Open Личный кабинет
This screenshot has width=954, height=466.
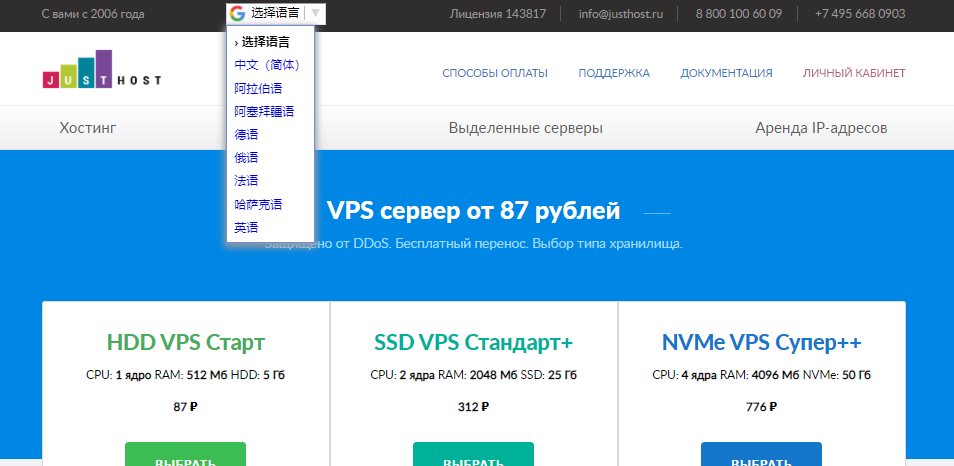[853, 73]
